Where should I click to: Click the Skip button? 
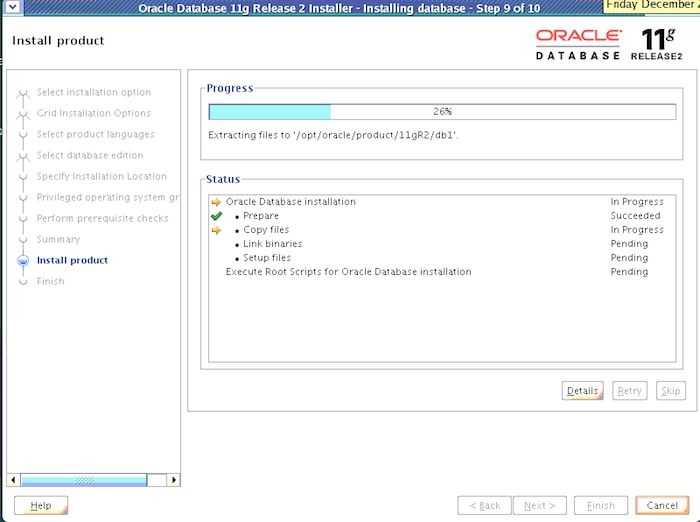[x=671, y=391]
